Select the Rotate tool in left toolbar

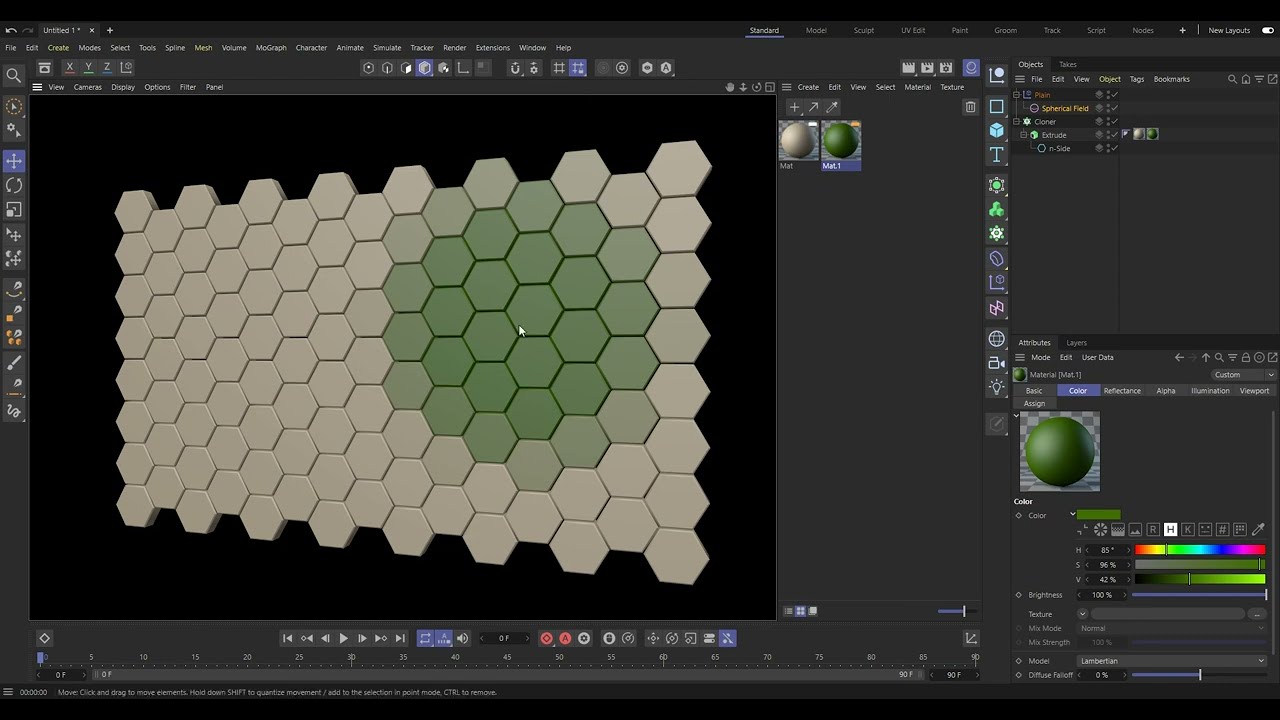14,186
